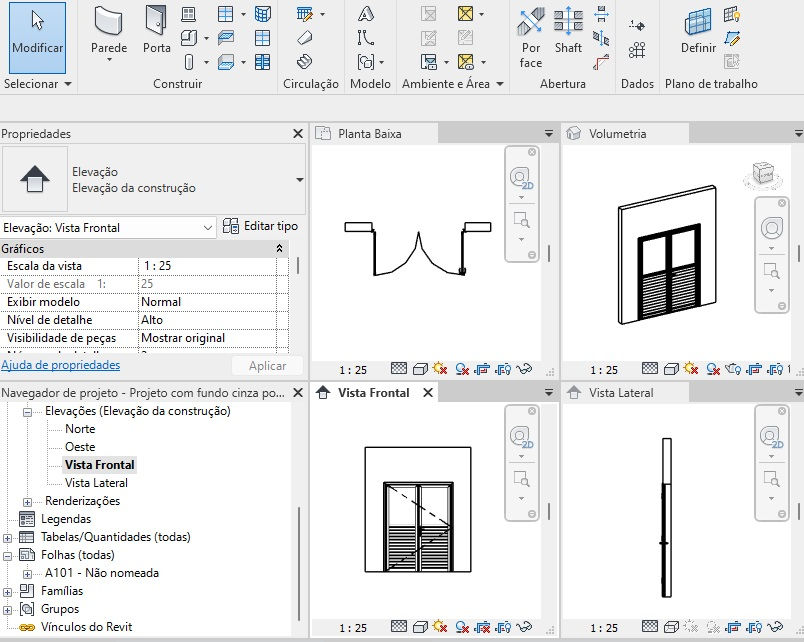Click the Editar tipo button
Viewport: 804px width, 642px height.
click(x=260, y=226)
